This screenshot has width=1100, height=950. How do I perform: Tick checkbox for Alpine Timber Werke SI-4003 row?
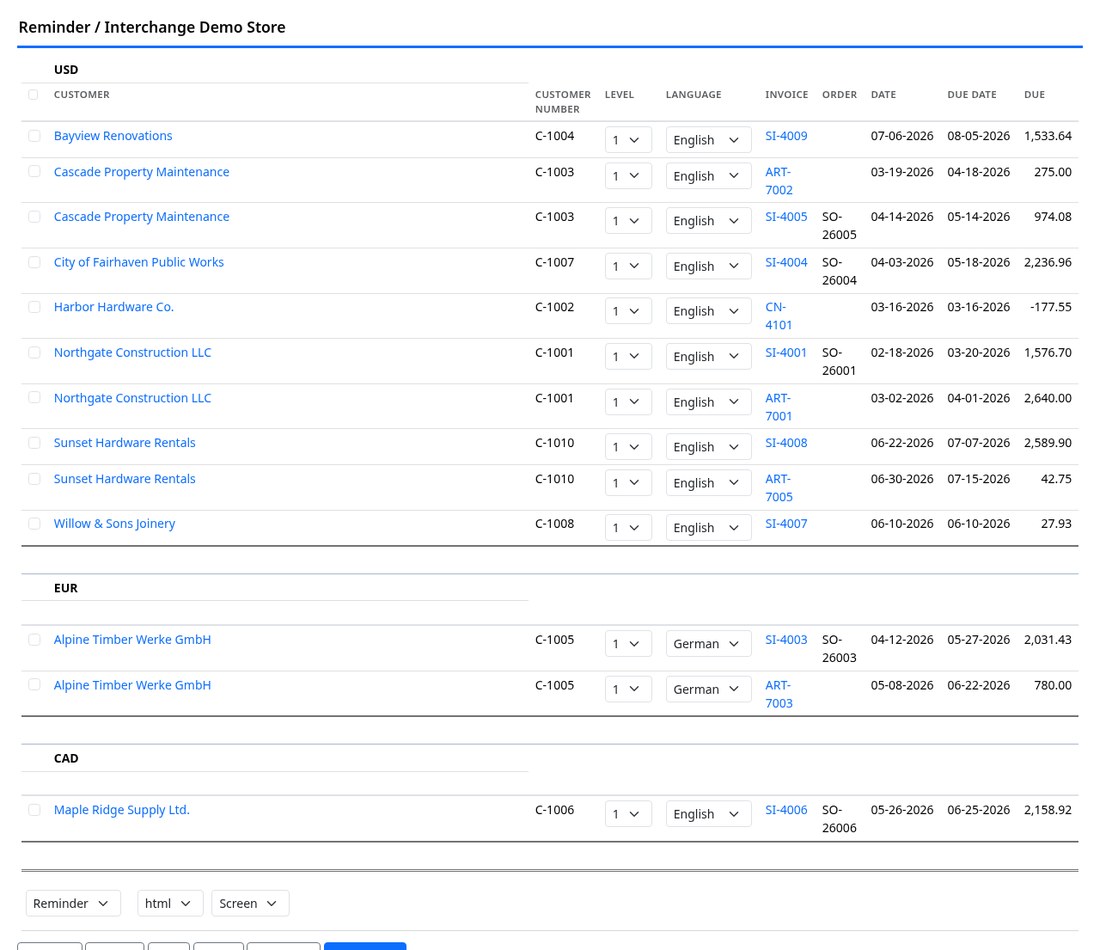(34, 640)
